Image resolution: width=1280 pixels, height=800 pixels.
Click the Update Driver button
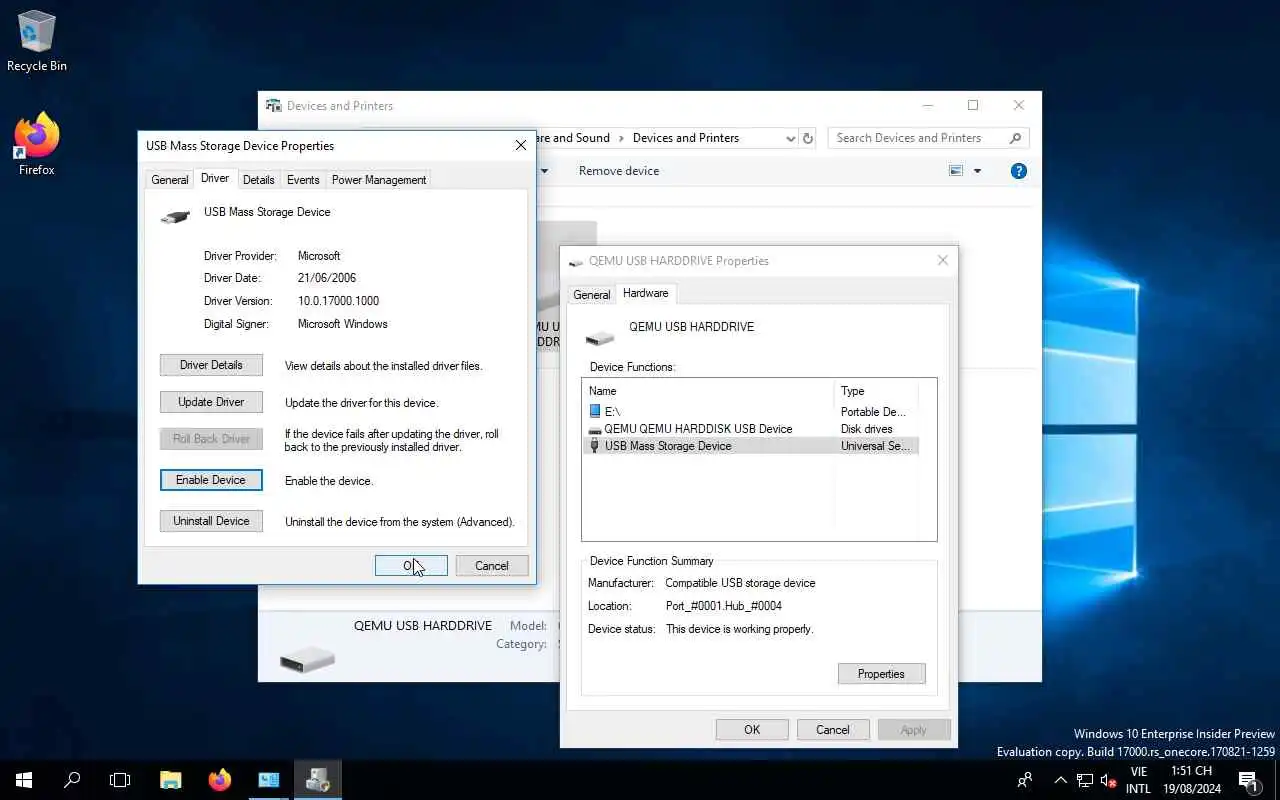(211, 402)
